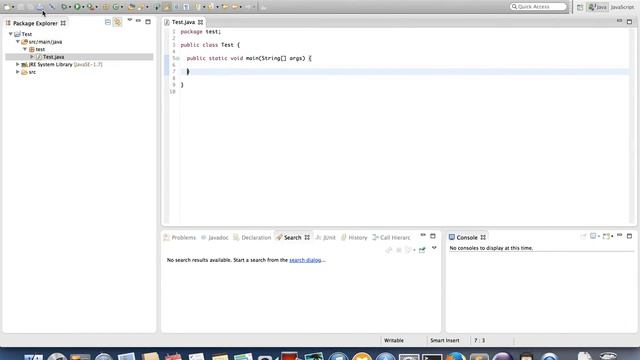640x360 pixels.
Task: Minimize the Package Explorer view
Action: tap(138, 20)
